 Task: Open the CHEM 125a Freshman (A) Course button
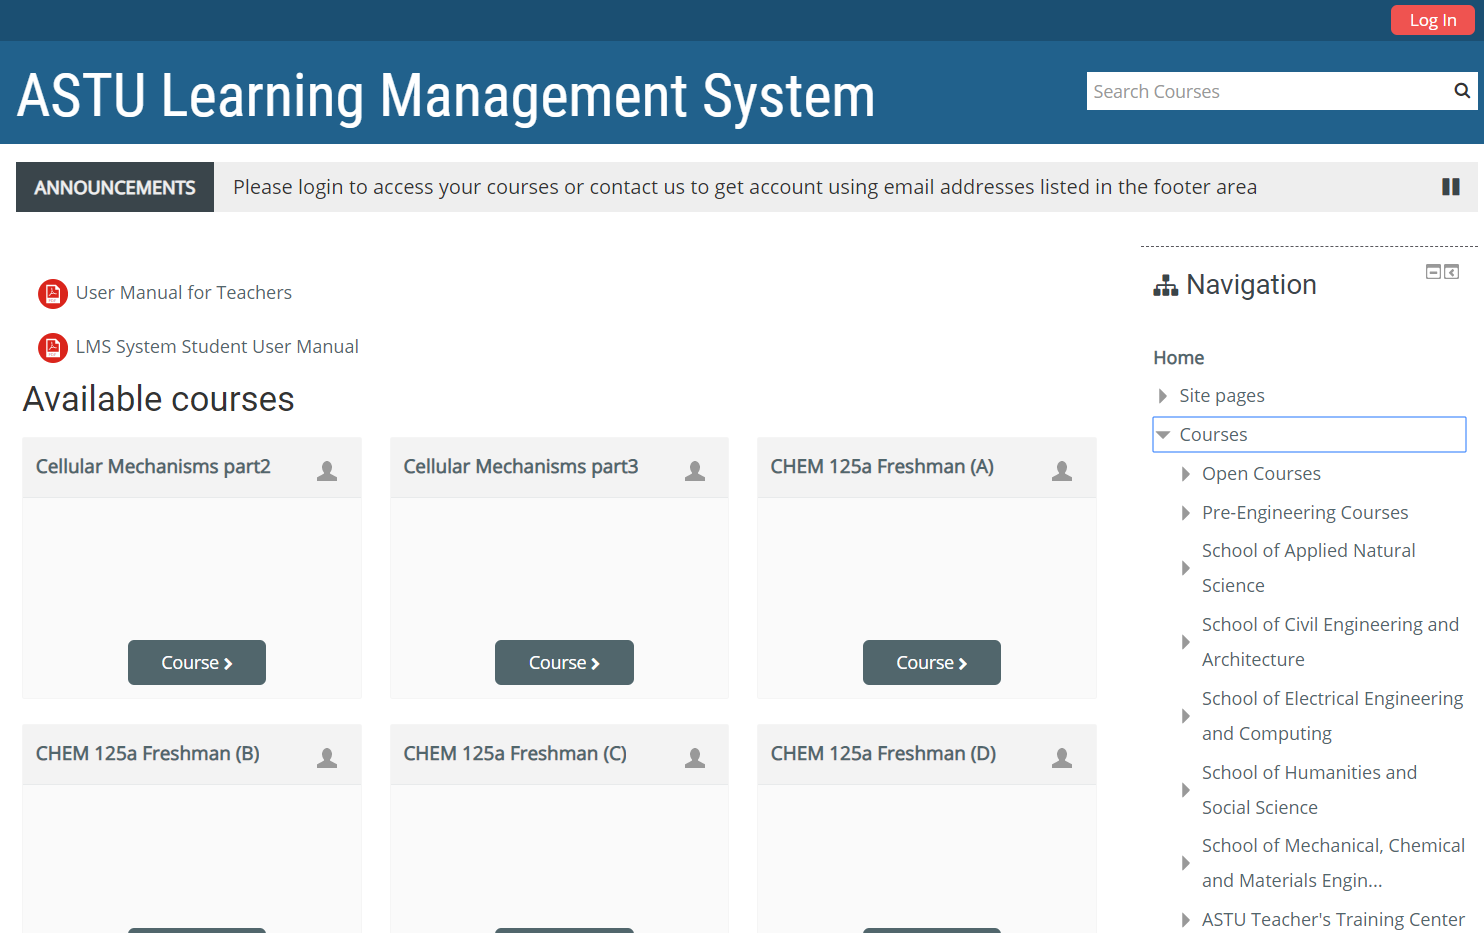[x=932, y=662]
